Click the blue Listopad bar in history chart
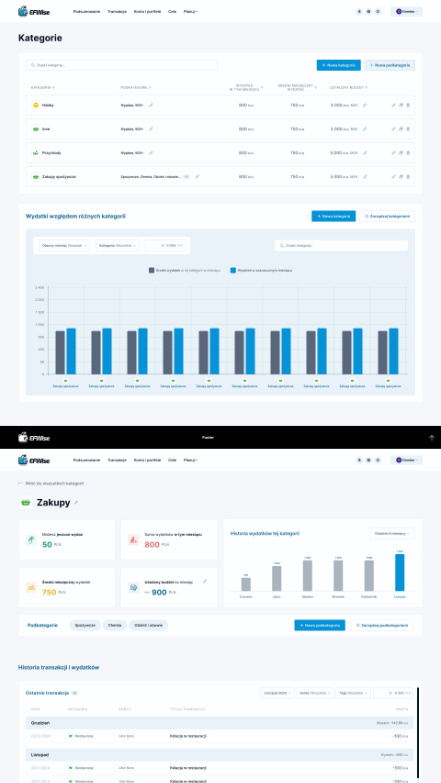The height and width of the screenshot is (783, 441). click(x=400, y=572)
